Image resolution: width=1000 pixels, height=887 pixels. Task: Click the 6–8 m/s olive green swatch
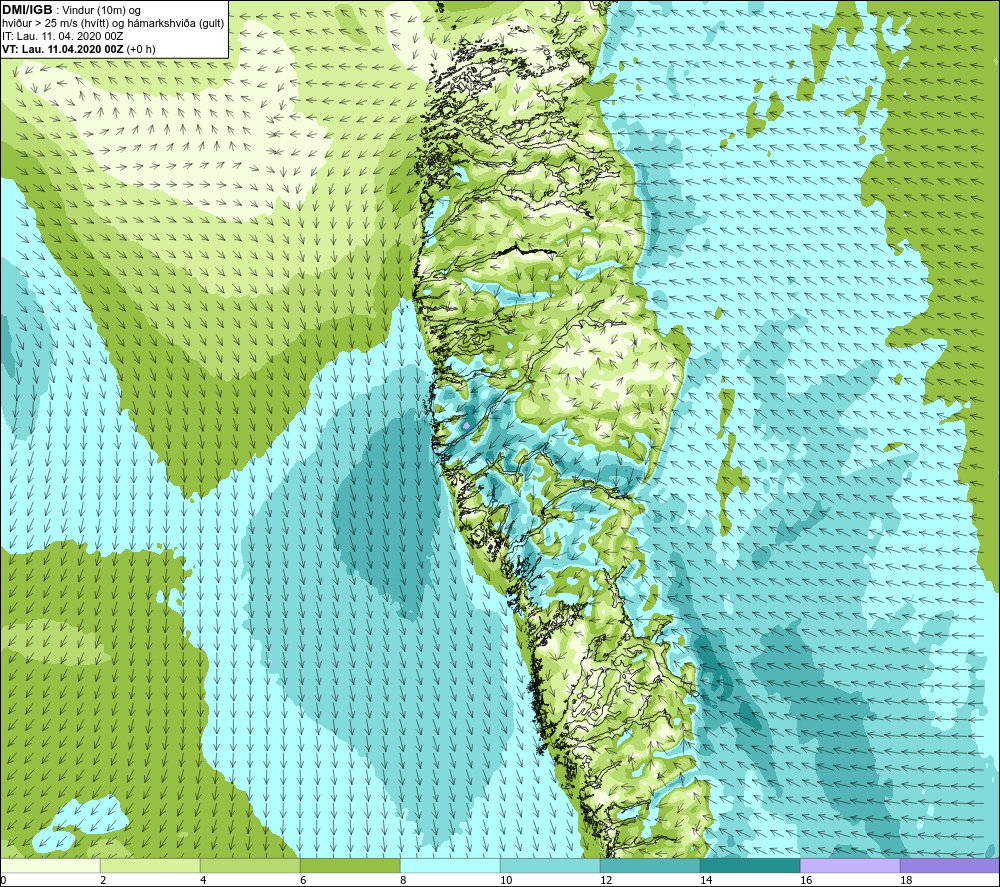coord(350,865)
